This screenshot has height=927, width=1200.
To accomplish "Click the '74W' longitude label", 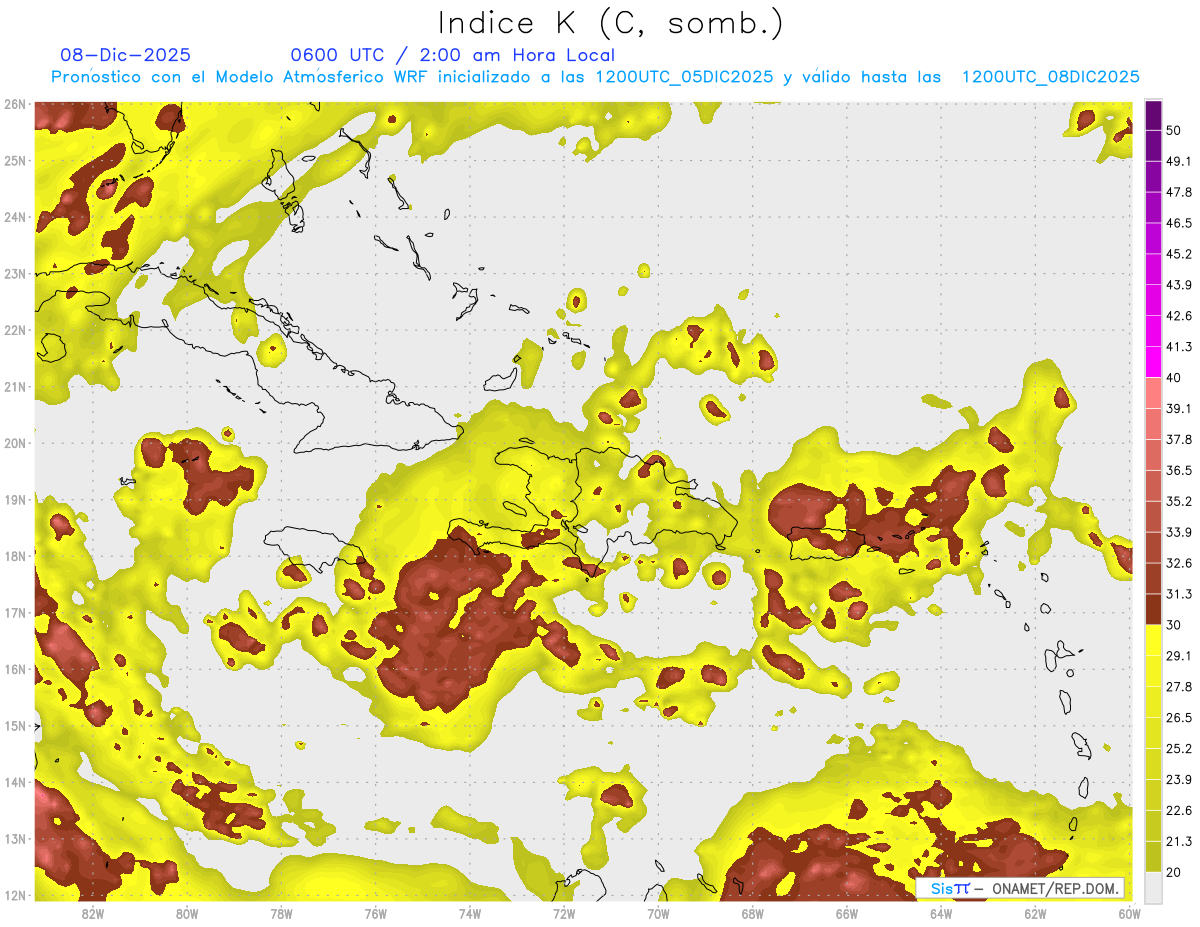I will 470,914.
